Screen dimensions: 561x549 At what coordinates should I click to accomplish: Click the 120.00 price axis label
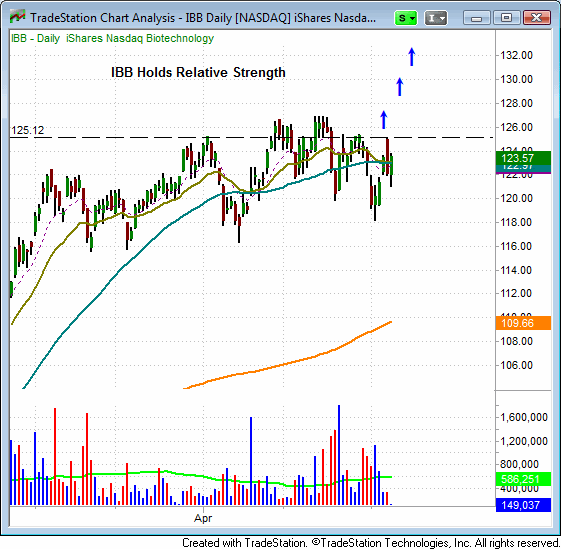[516, 198]
